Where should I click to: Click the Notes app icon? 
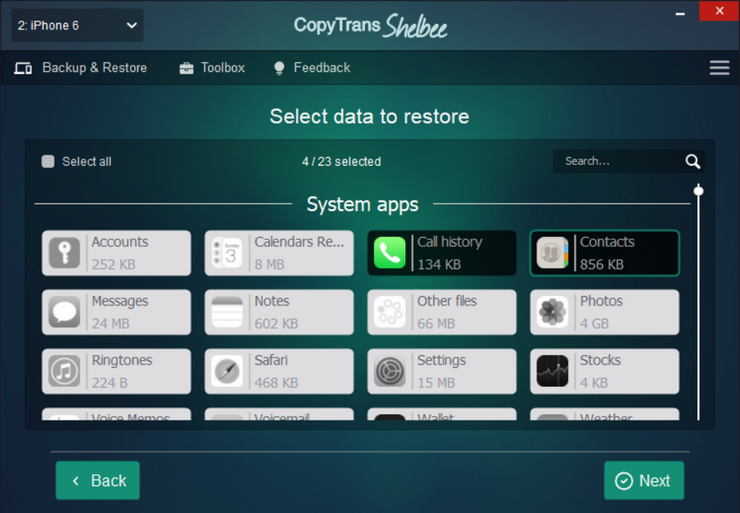point(227,312)
